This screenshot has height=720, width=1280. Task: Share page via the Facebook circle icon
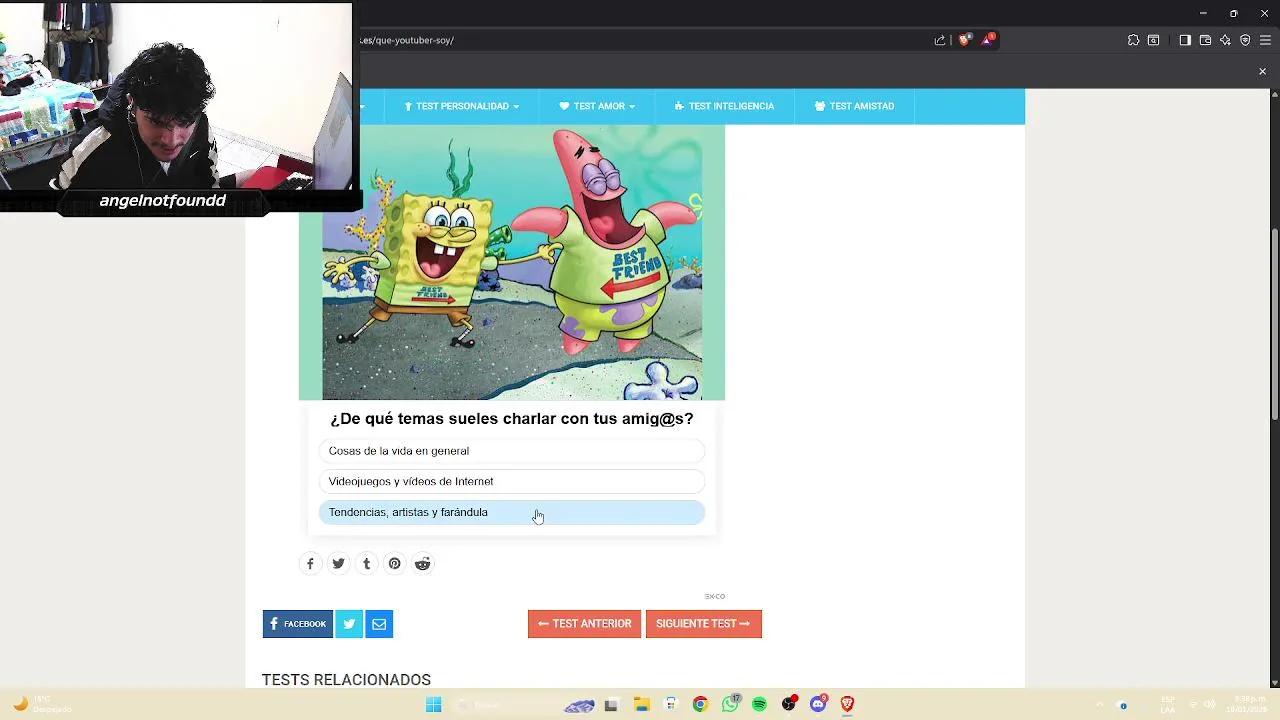point(310,564)
